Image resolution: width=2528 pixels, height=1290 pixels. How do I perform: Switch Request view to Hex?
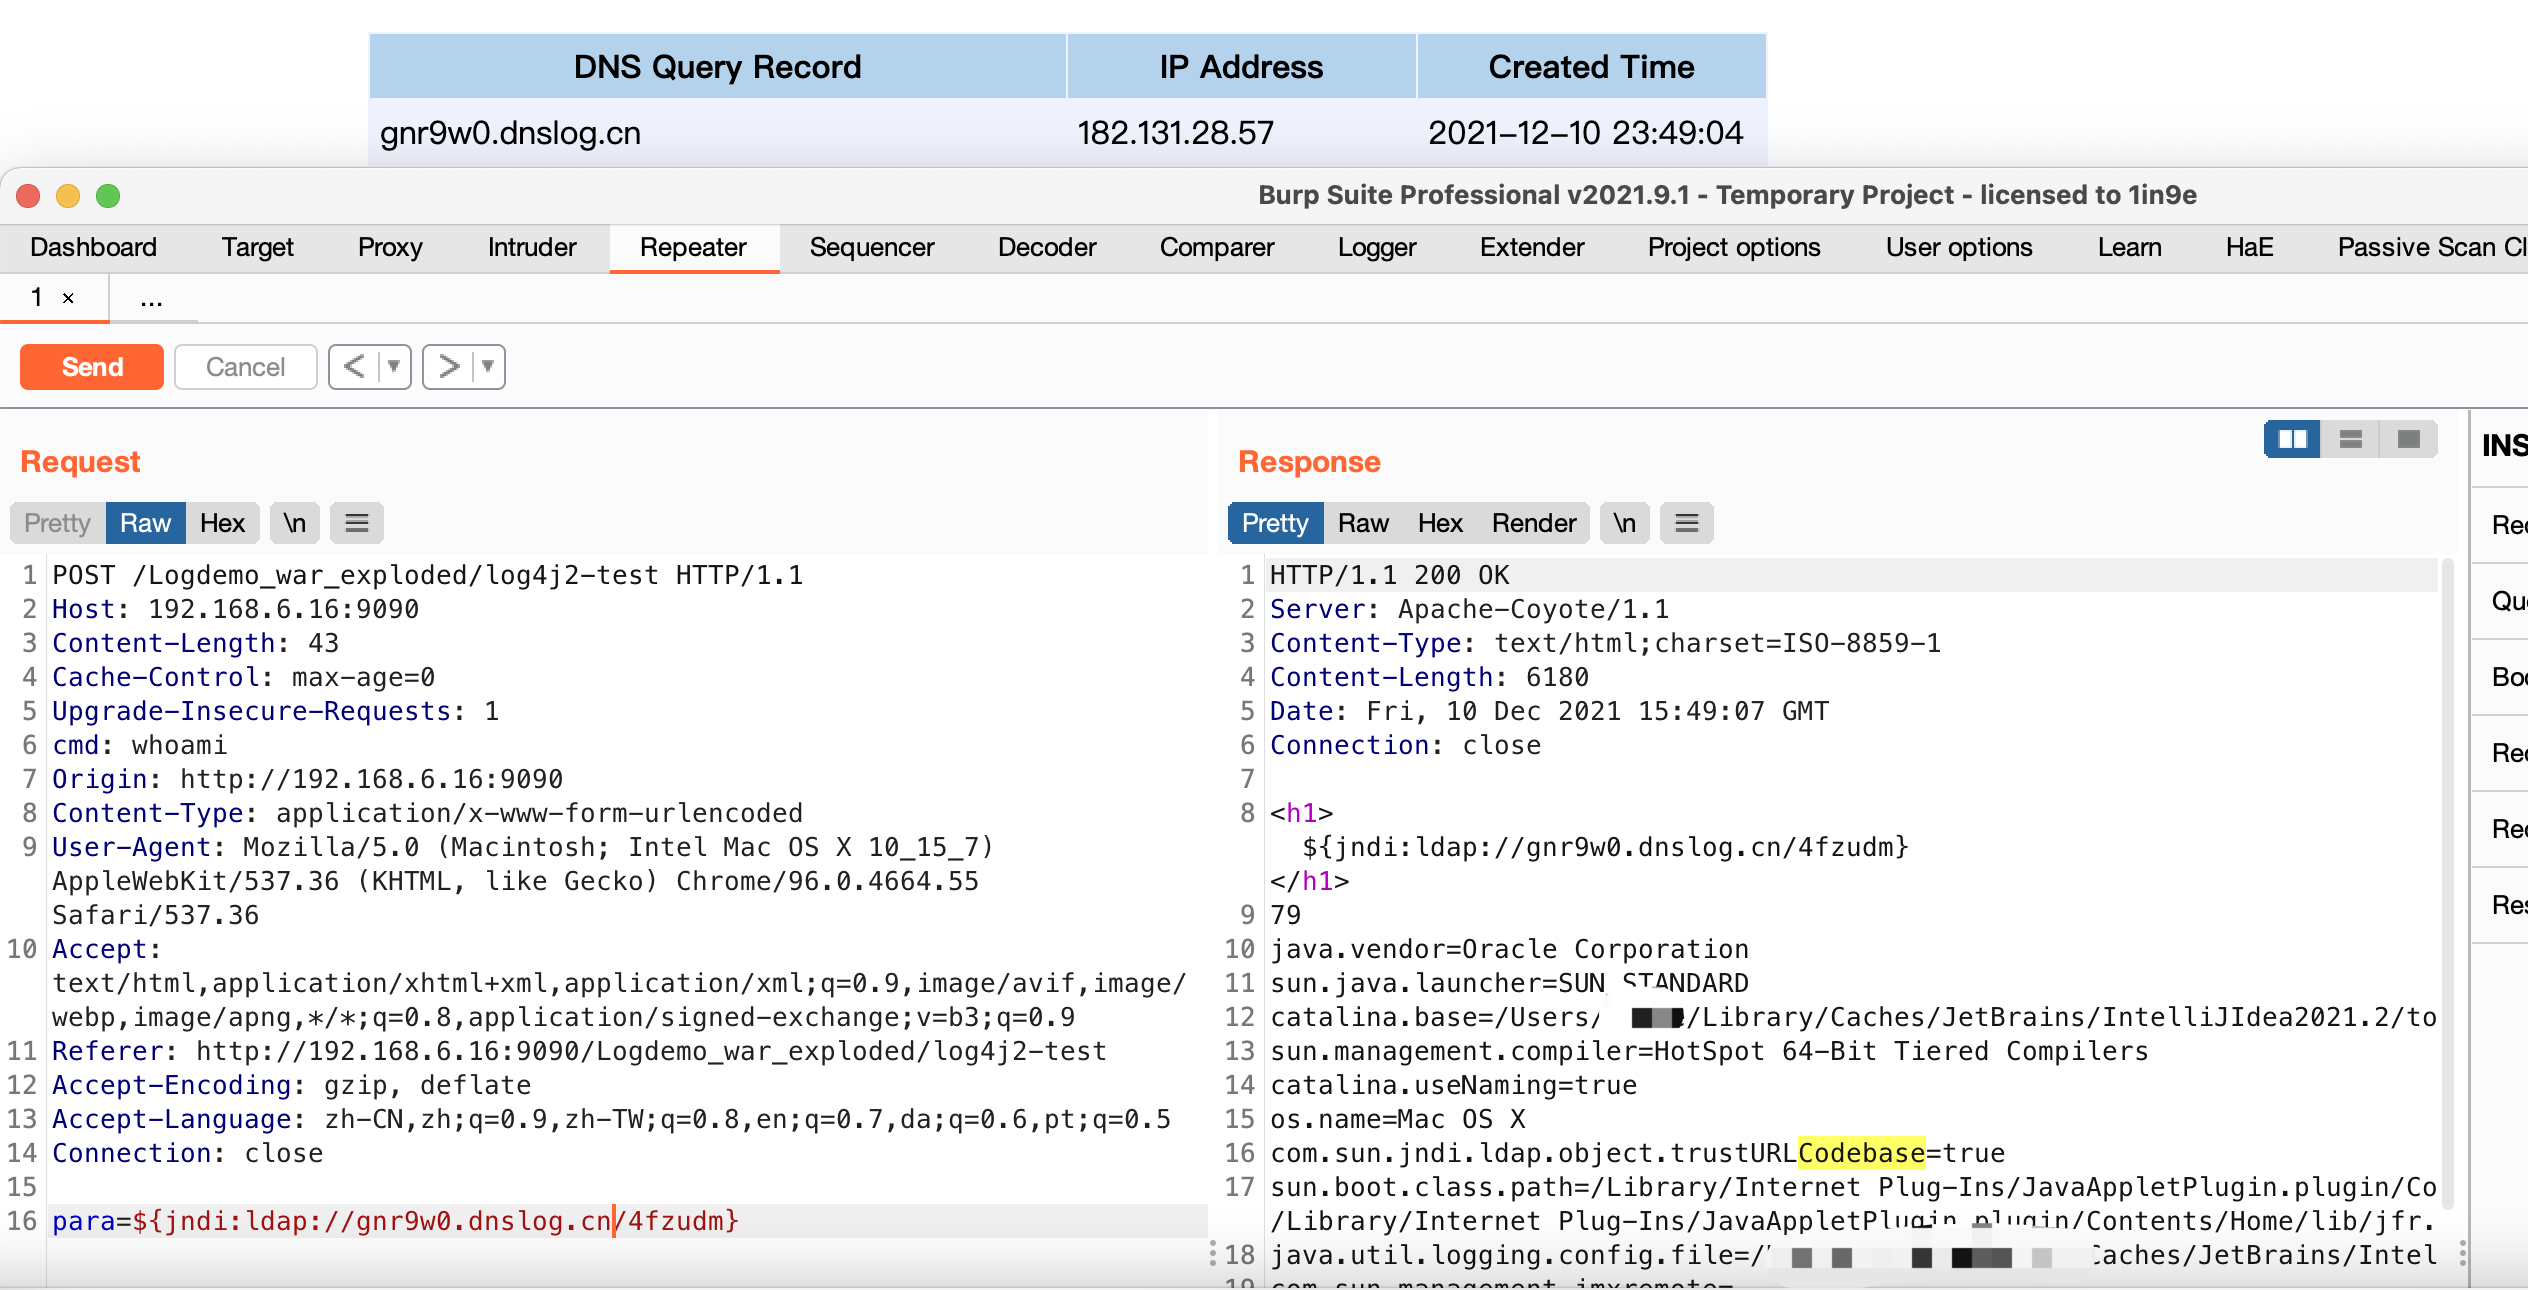point(222,523)
